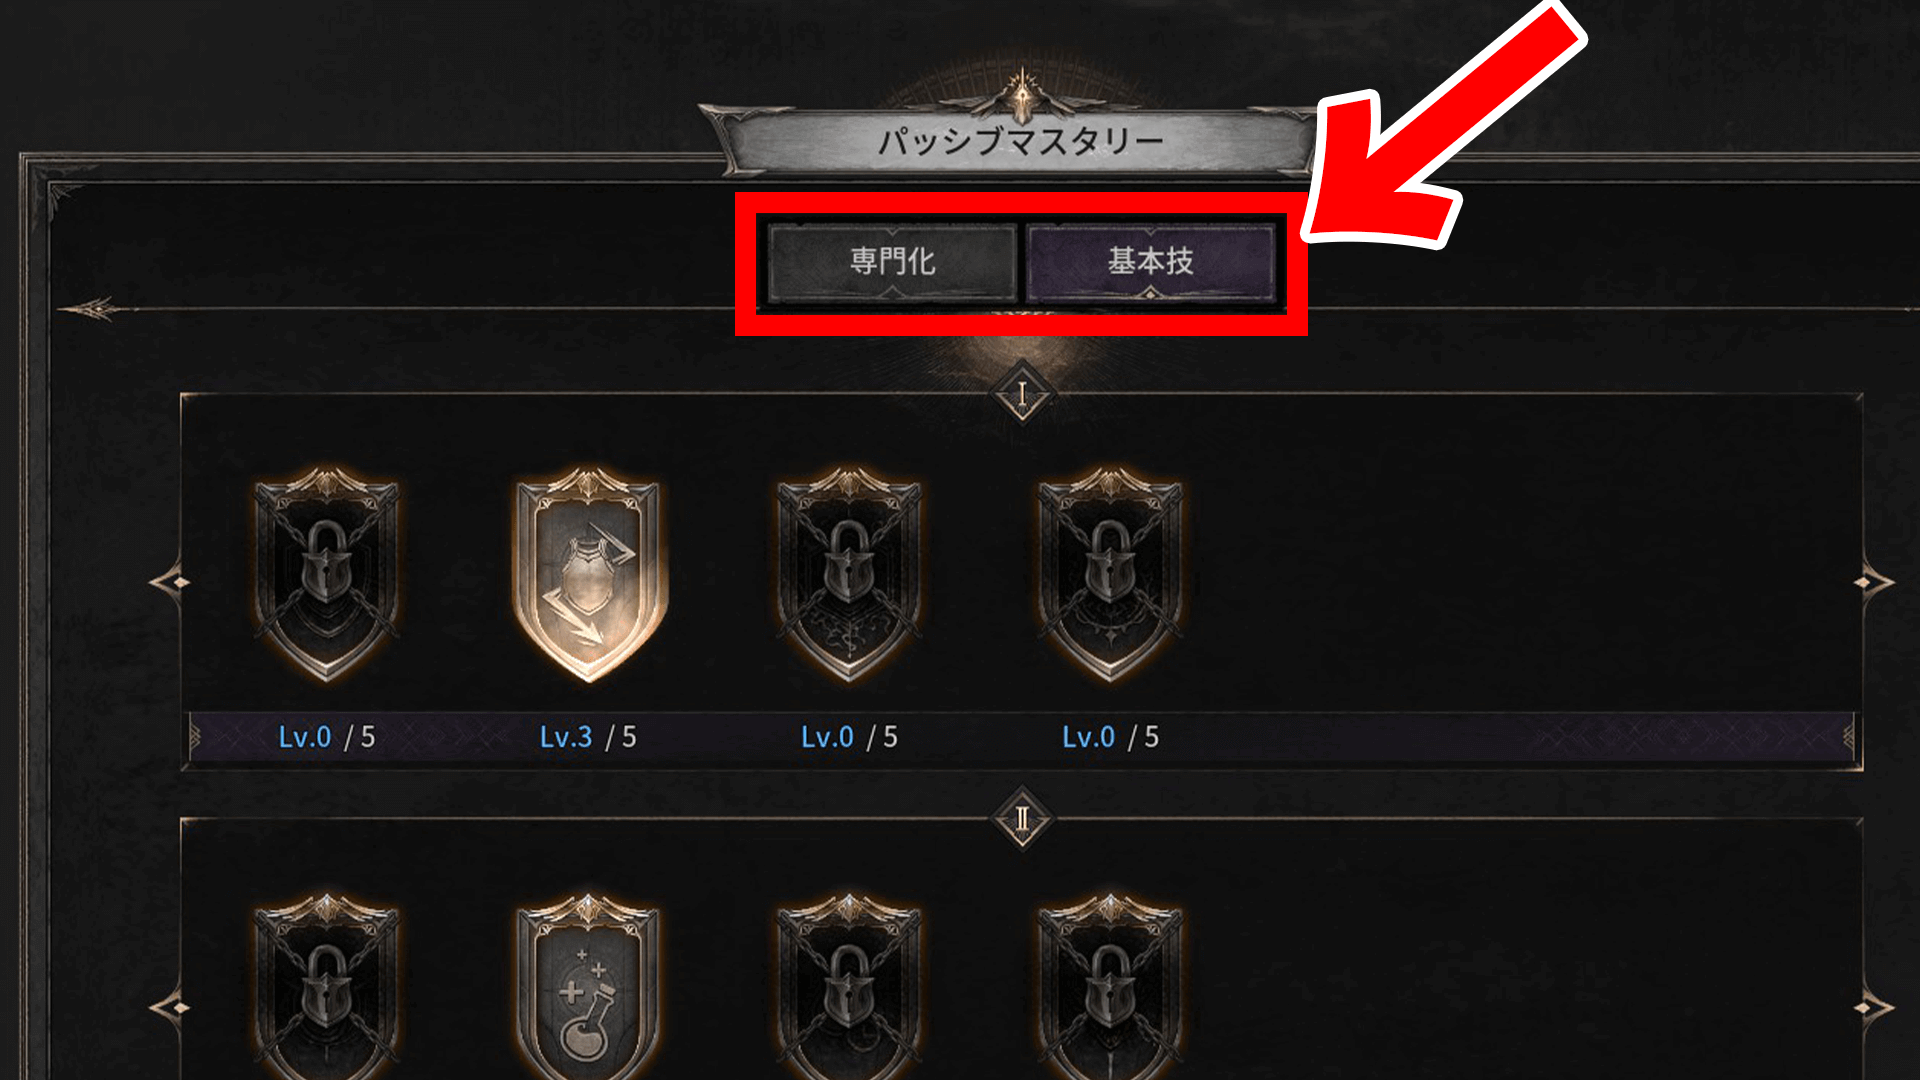Screen dimensions: 1920x1080
Task: Select the first locked shield in tier I
Action: coord(327,575)
